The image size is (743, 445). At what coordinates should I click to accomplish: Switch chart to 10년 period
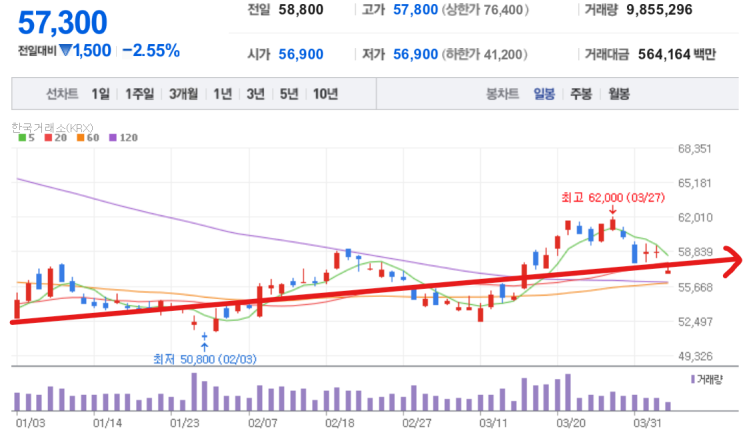pos(325,94)
